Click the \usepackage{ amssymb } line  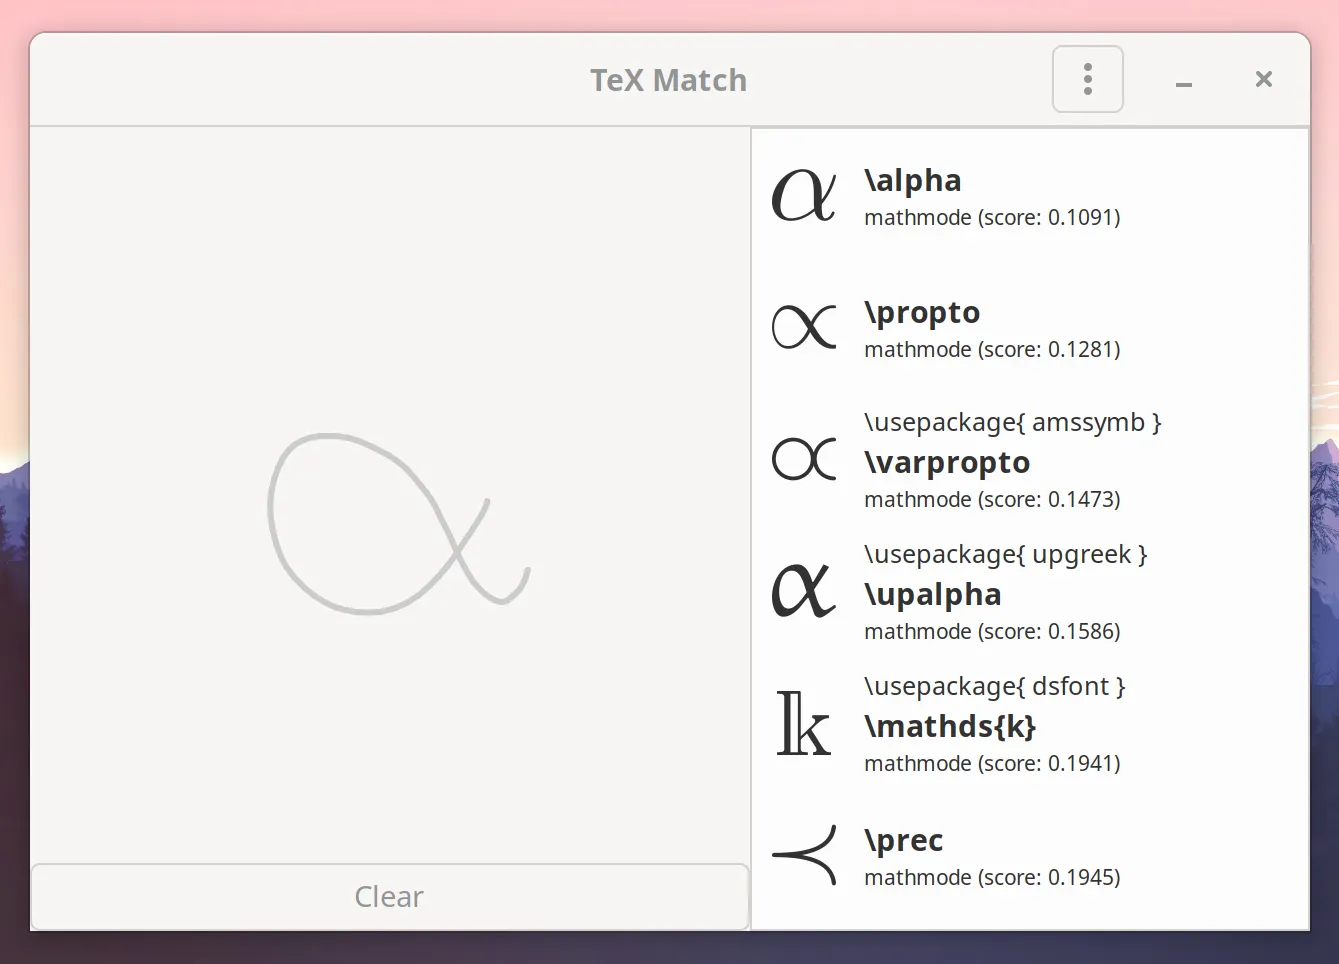click(x=1013, y=423)
